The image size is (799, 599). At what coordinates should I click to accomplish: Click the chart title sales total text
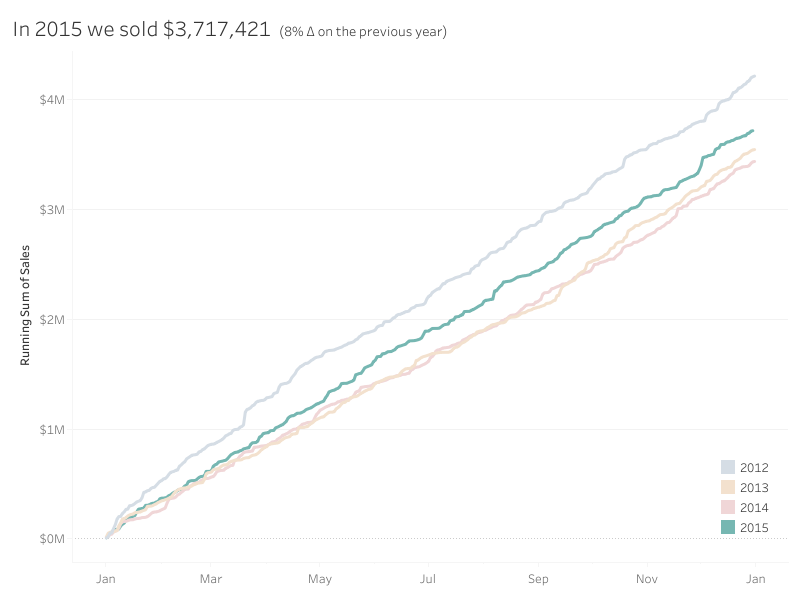coord(141,30)
